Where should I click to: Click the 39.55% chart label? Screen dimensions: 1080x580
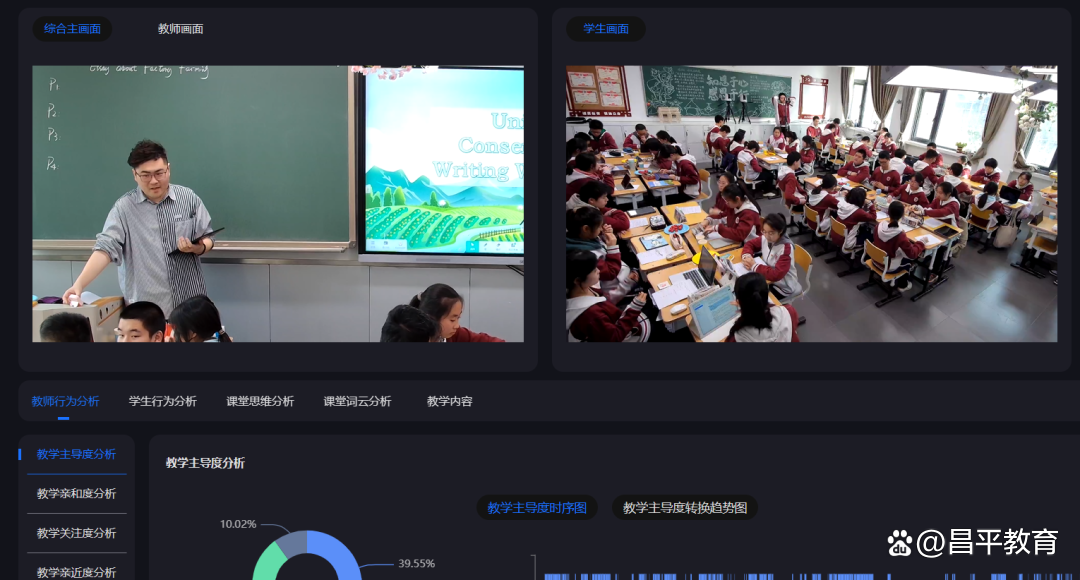(x=417, y=563)
